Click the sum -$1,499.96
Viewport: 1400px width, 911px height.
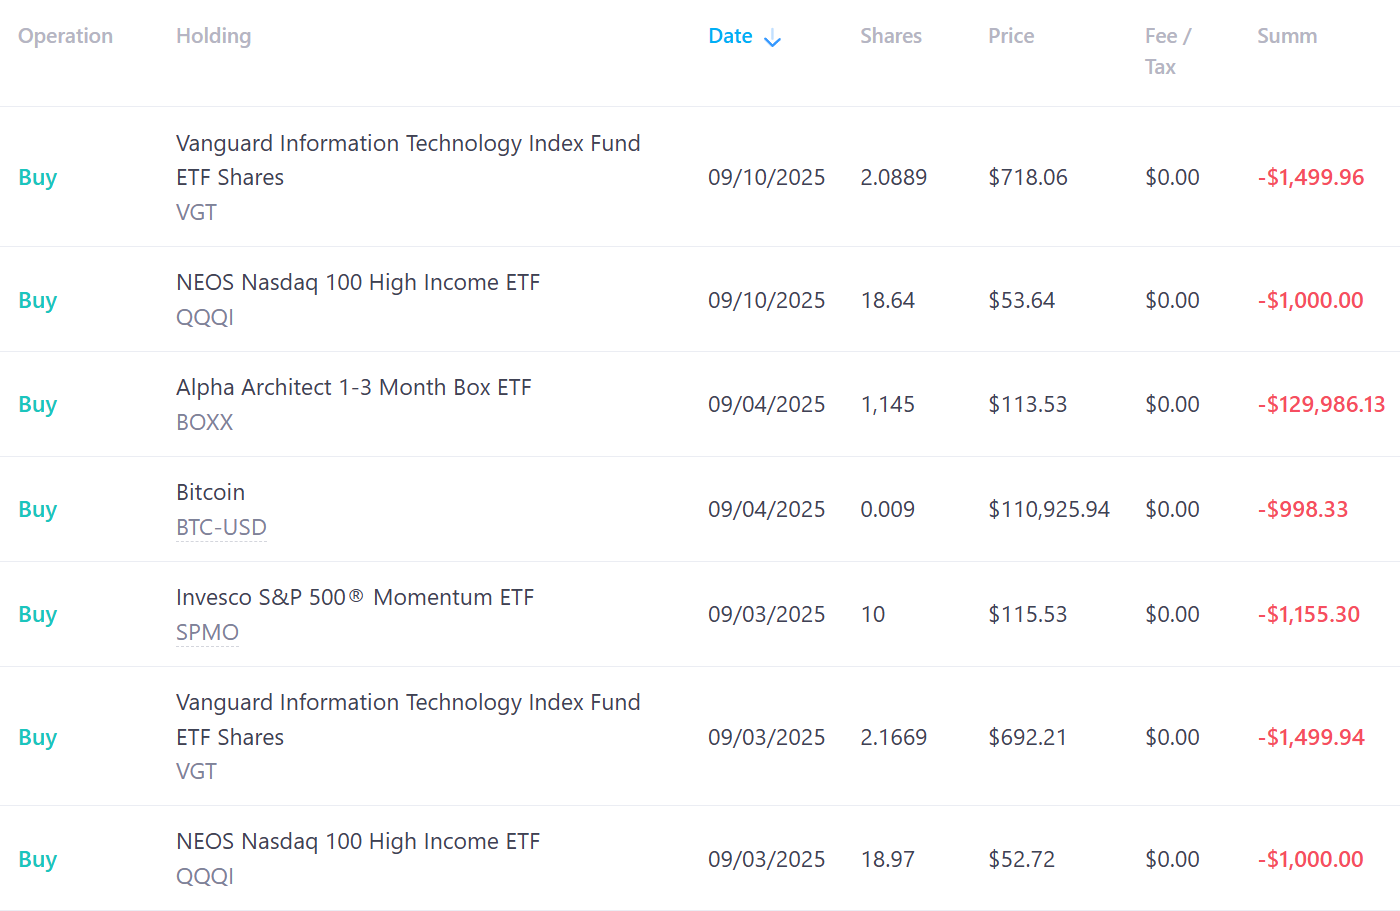[1310, 177]
